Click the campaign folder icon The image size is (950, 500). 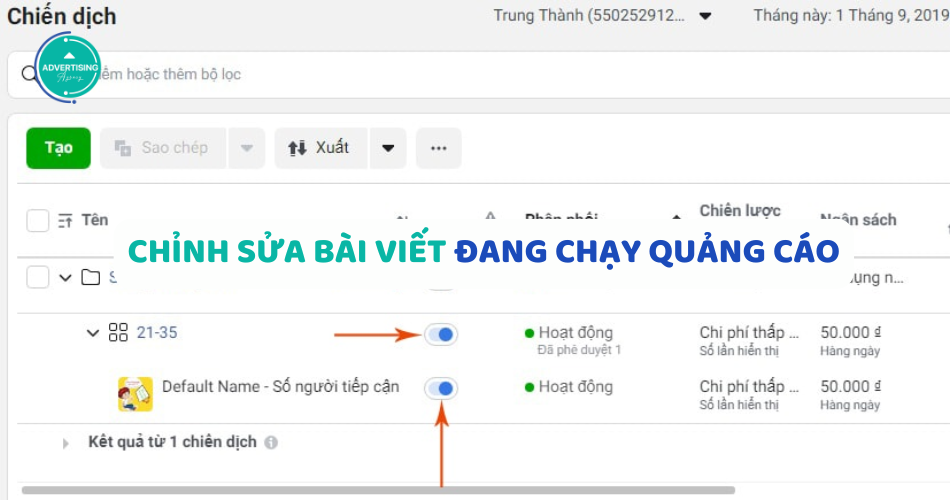click(91, 278)
